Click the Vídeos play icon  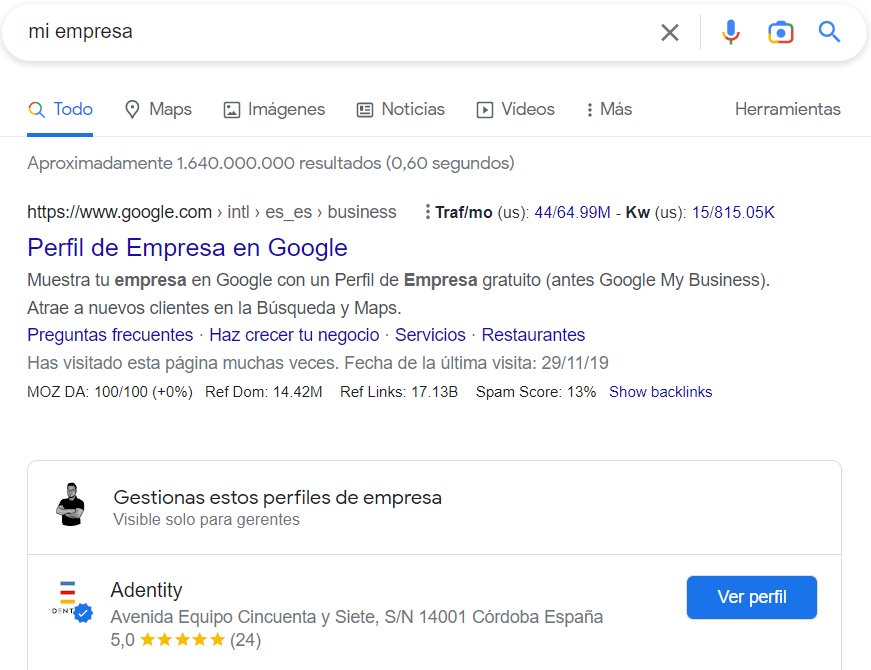(x=484, y=109)
